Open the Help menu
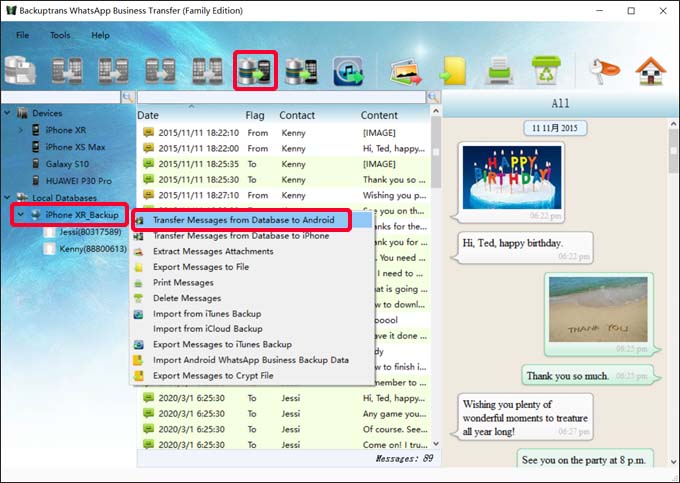This screenshot has width=680, height=483. point(100,35)
